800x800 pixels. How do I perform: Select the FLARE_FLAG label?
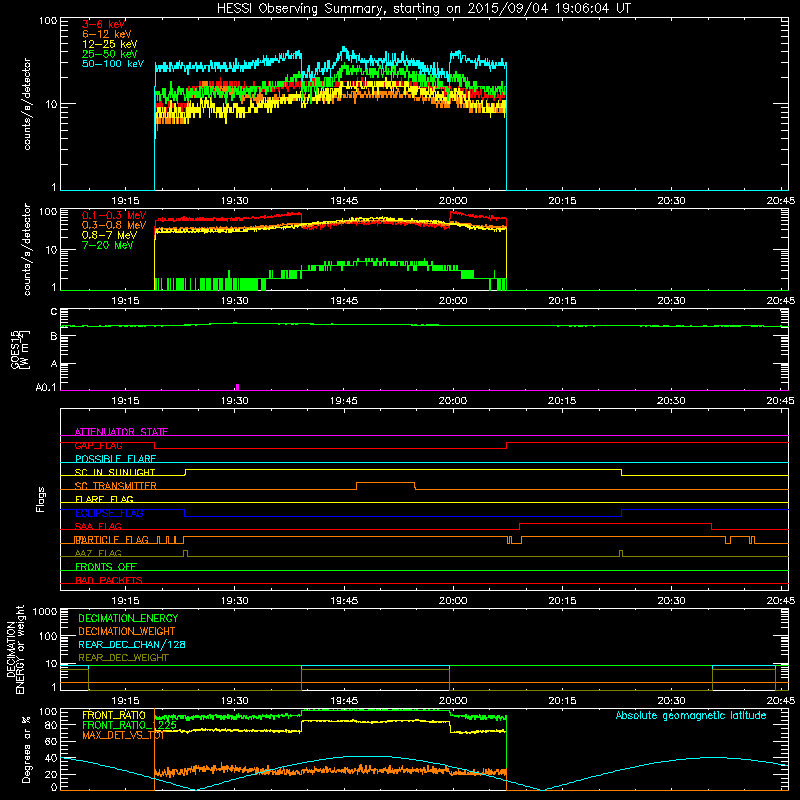pyautogui.click(x=104, y=499)
